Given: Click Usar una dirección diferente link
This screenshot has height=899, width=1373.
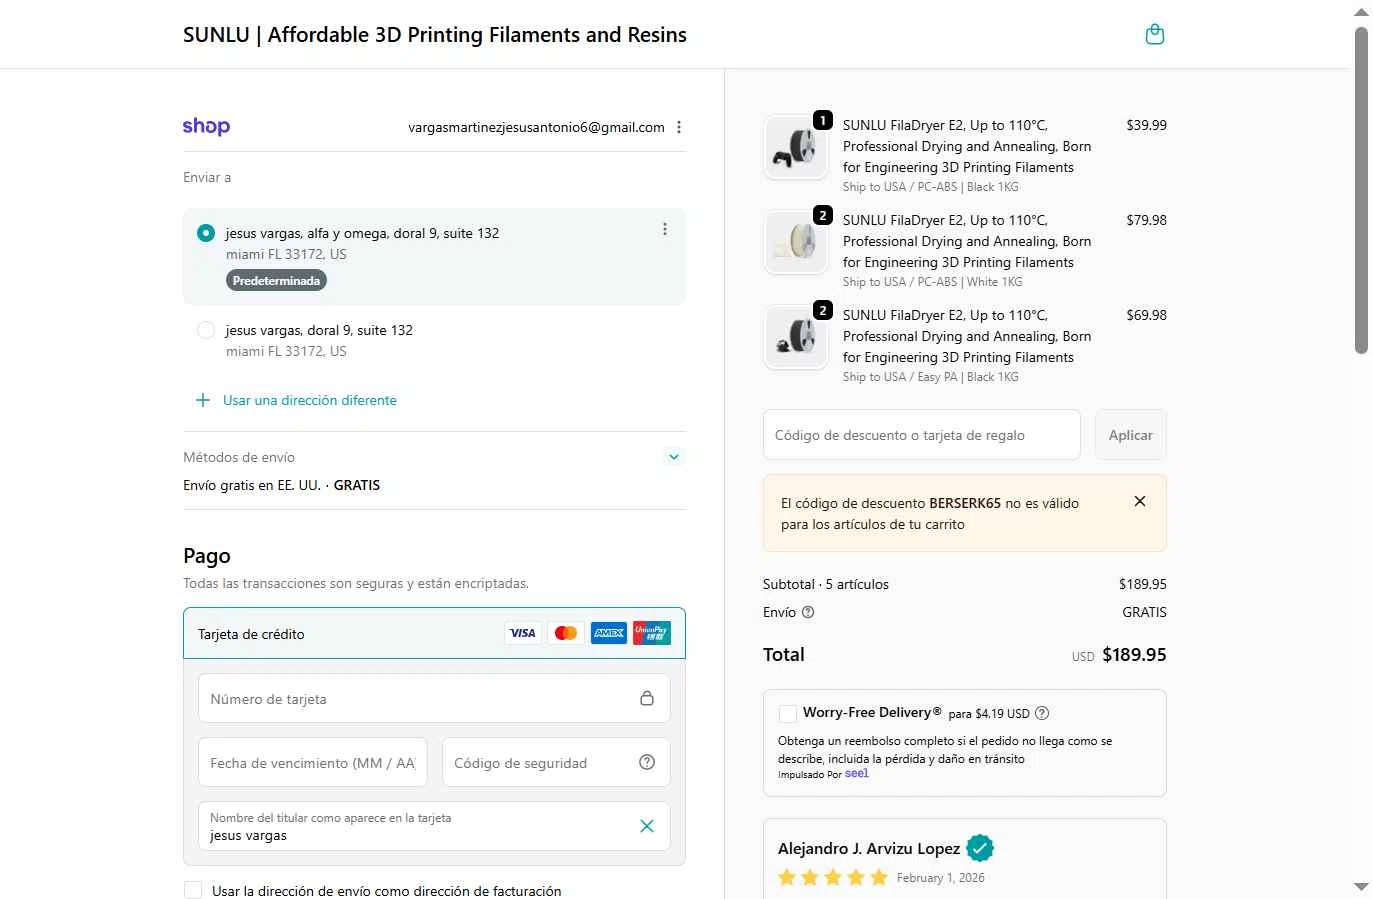Looking at the screenshot, I should coord(310,400).
